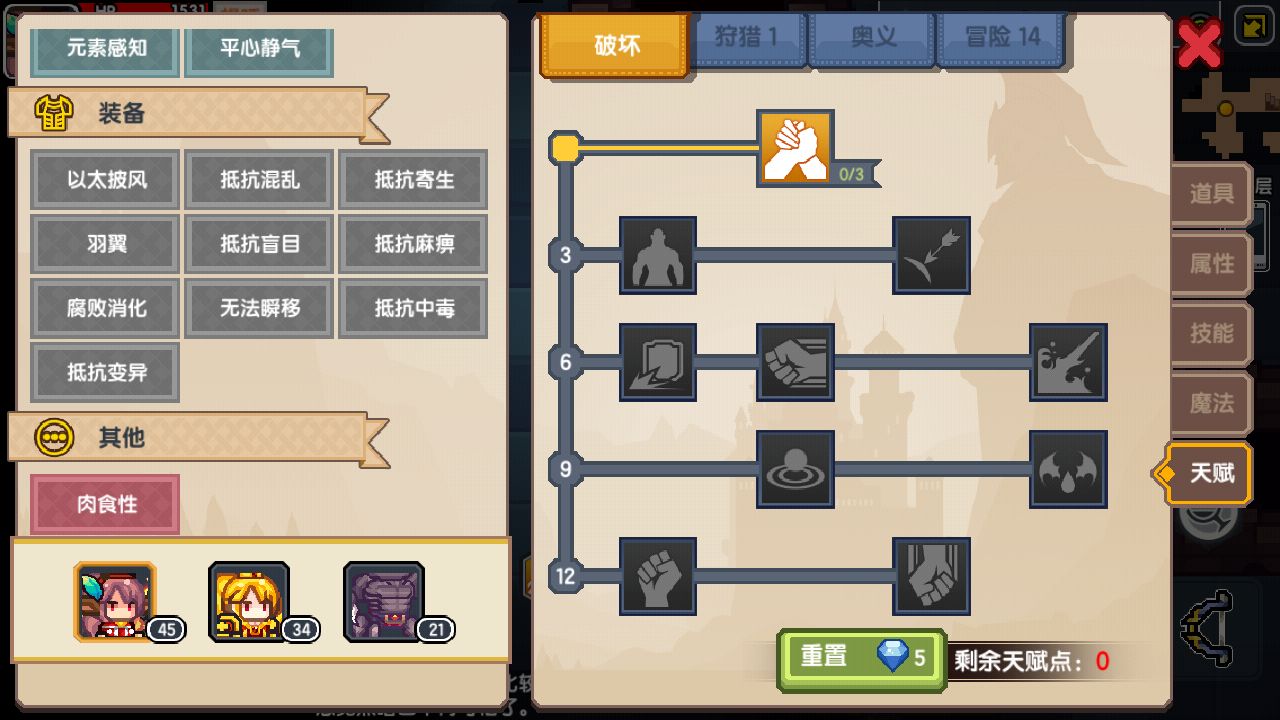Close the talent panel with red X
The width and height of the screenshot is (1280, 720).
[1199, 43]
